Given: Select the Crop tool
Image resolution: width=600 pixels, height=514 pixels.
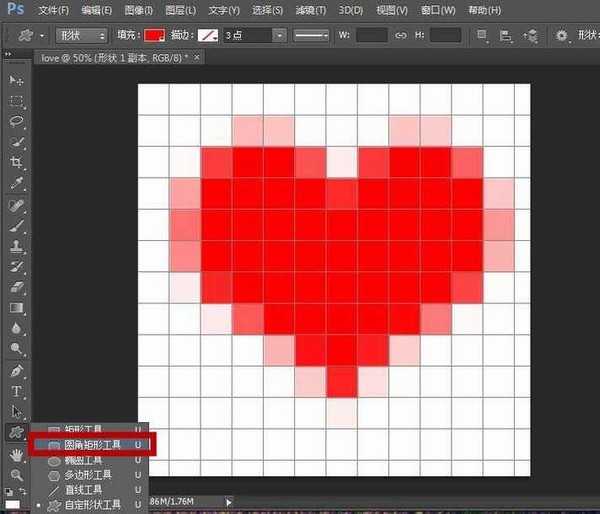Looking at the screenshot, I should 16,162.
